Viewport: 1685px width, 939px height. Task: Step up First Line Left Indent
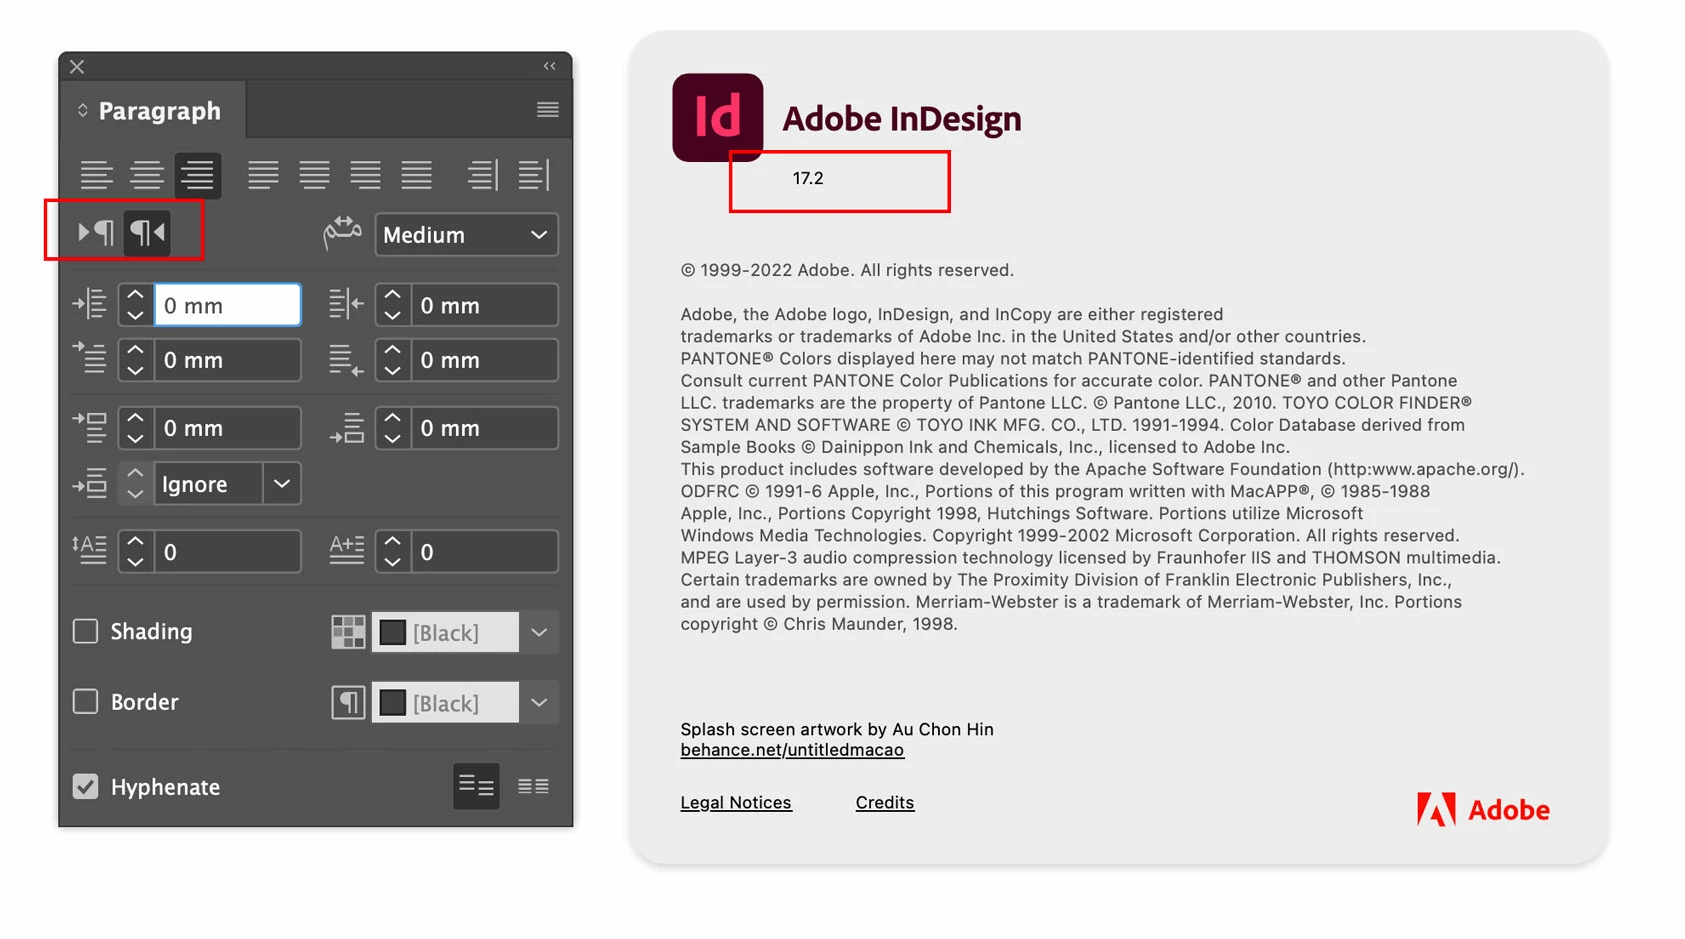pyautogui.click(x=135, y=350)
